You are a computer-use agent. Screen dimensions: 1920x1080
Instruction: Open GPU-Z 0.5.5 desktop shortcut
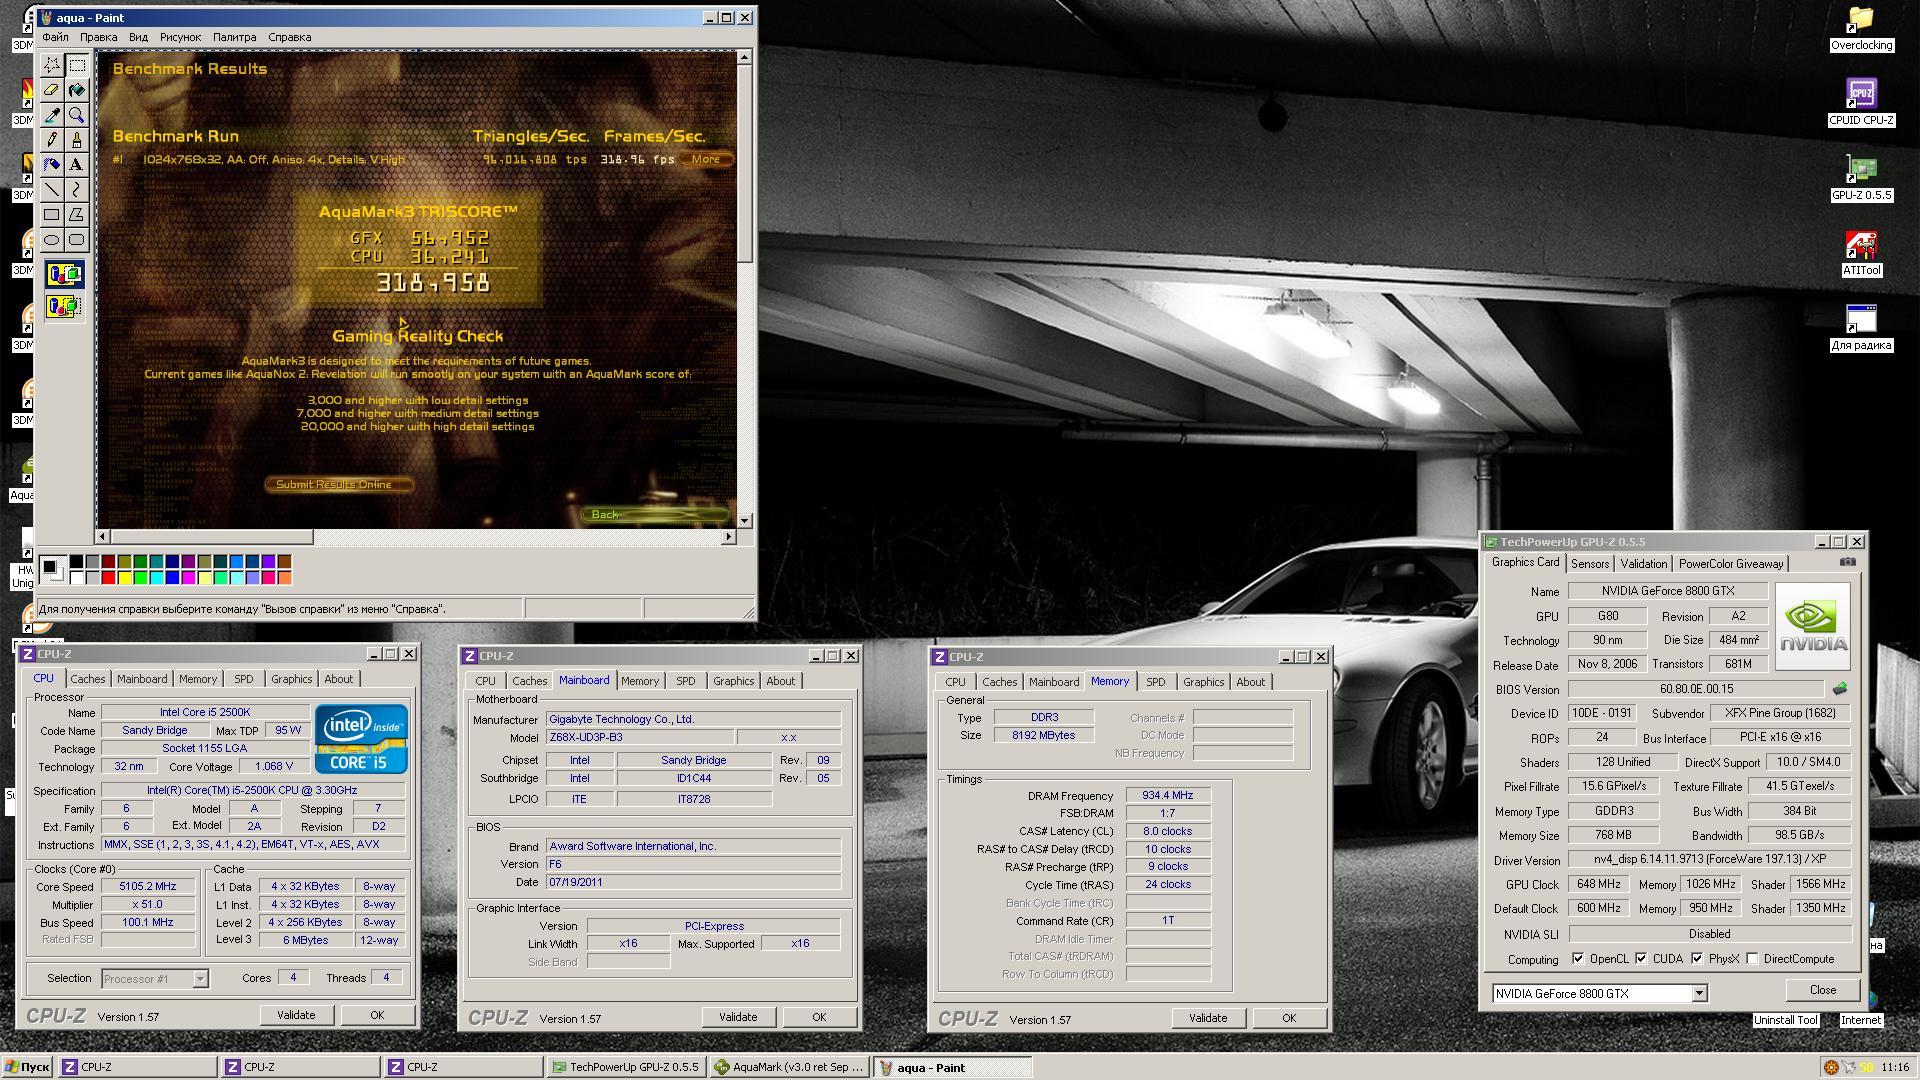tap(1861, 178)
